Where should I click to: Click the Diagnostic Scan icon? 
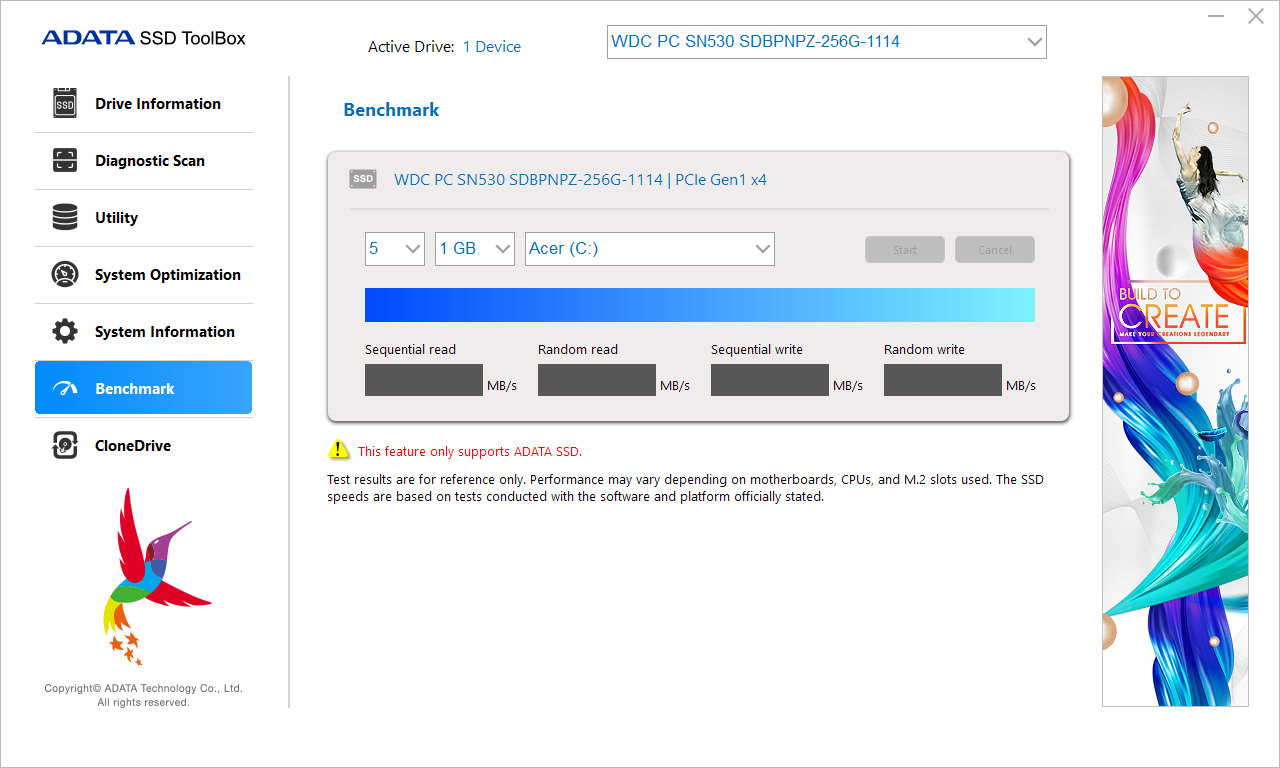(x=65, y=161)
